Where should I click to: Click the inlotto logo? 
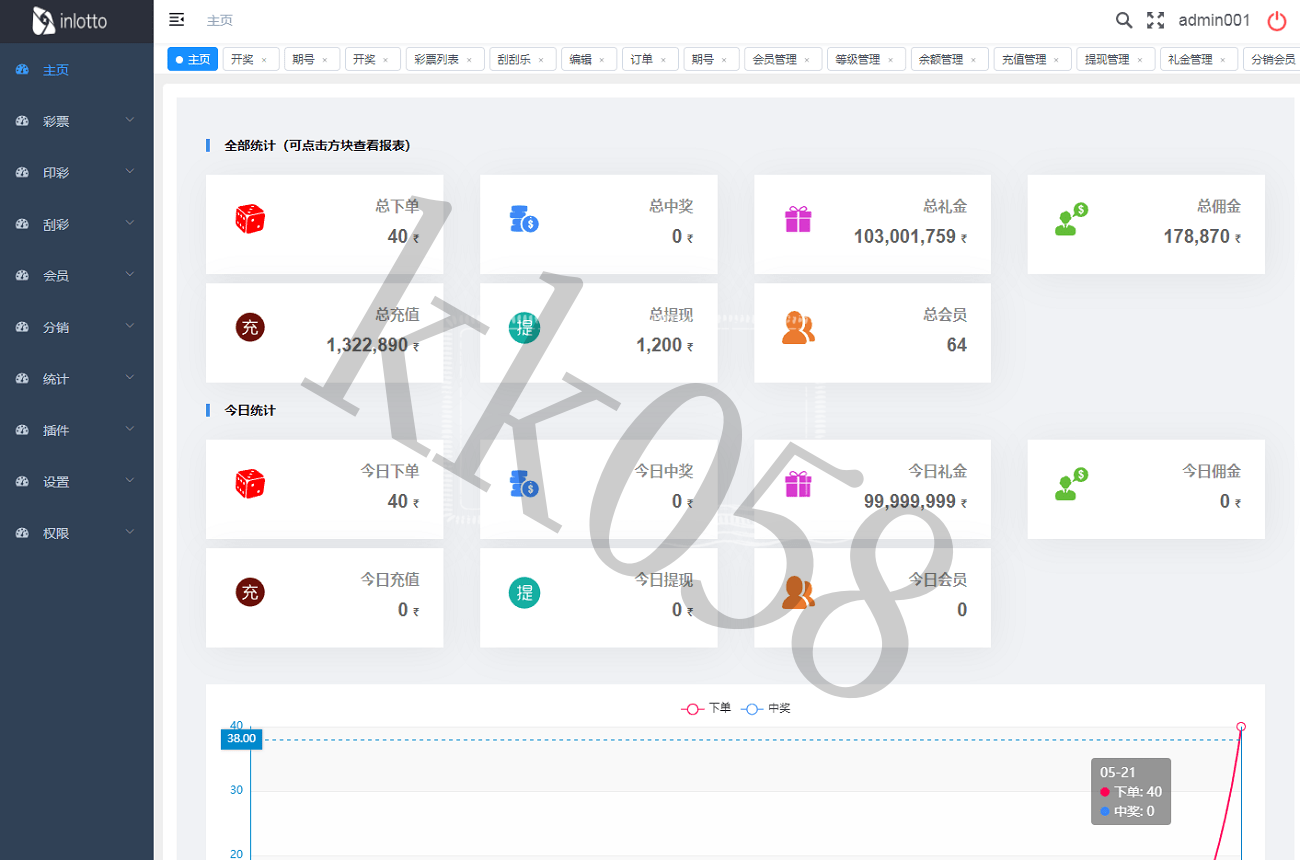coord(70,21)
